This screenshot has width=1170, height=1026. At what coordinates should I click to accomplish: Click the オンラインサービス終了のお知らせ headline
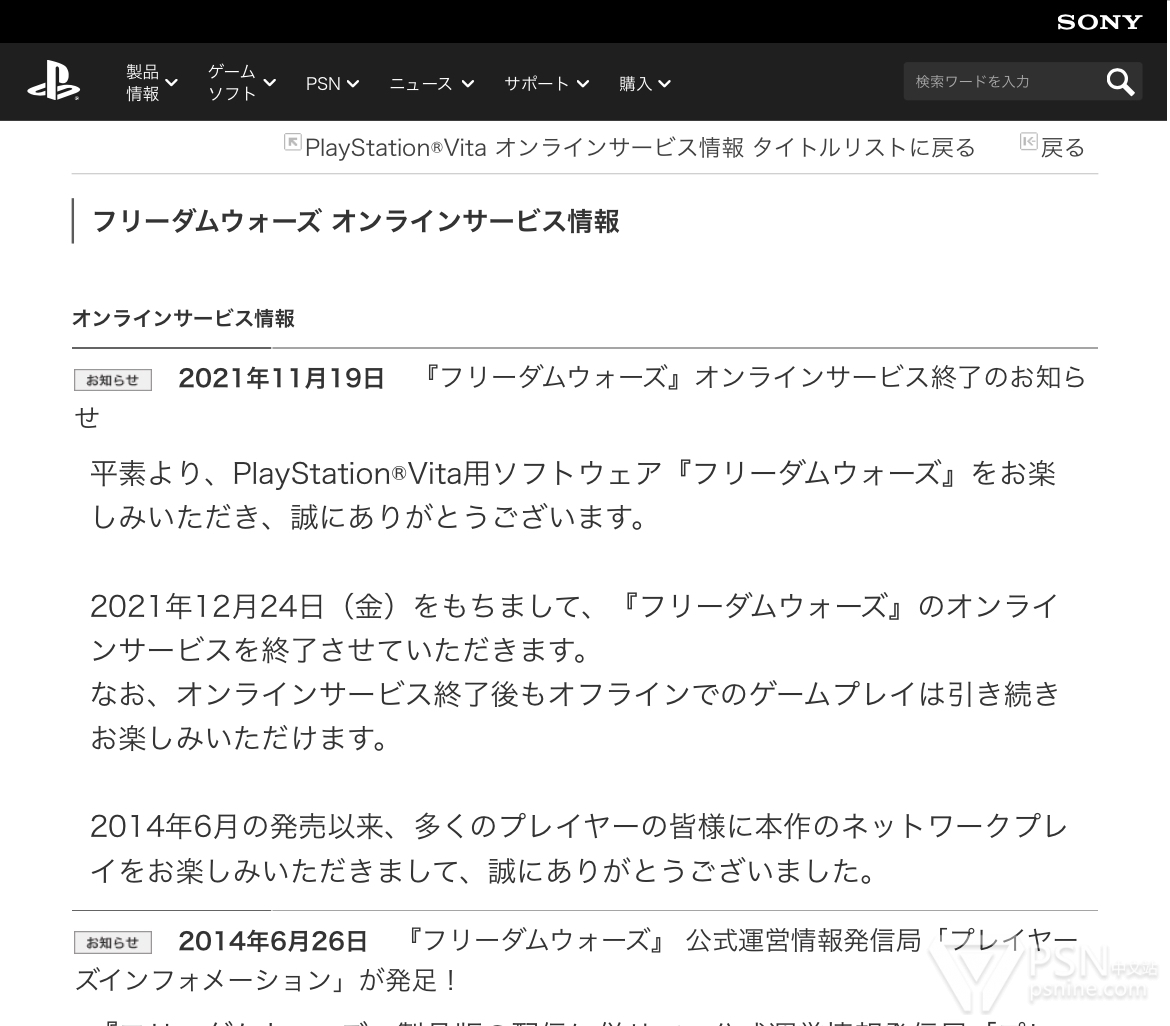point(580,397)
